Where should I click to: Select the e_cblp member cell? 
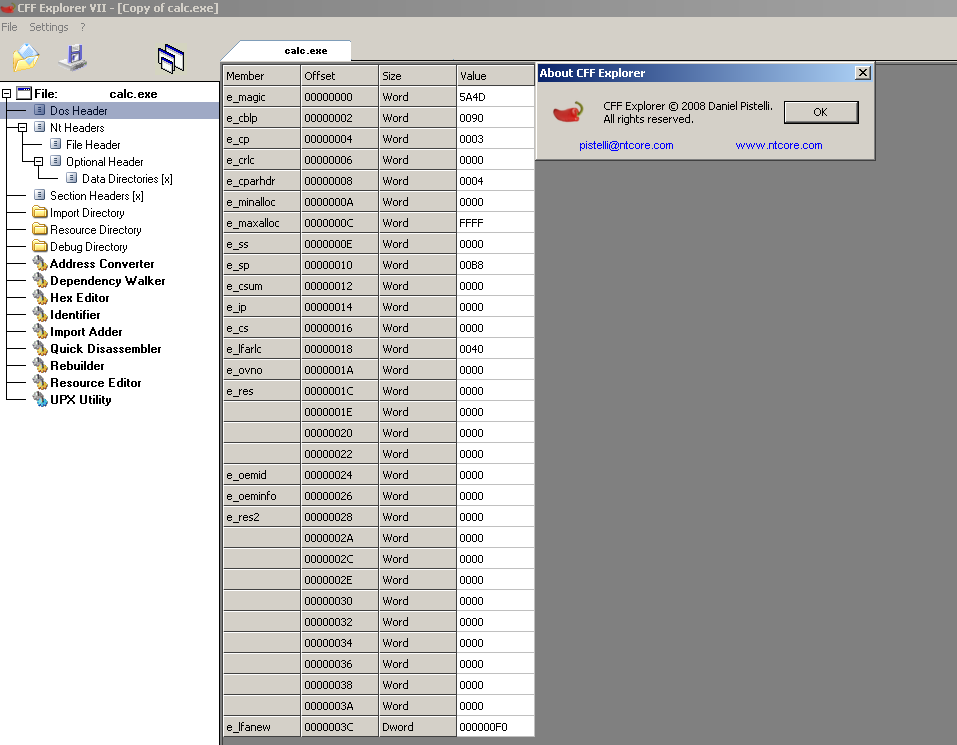(262, 118)
